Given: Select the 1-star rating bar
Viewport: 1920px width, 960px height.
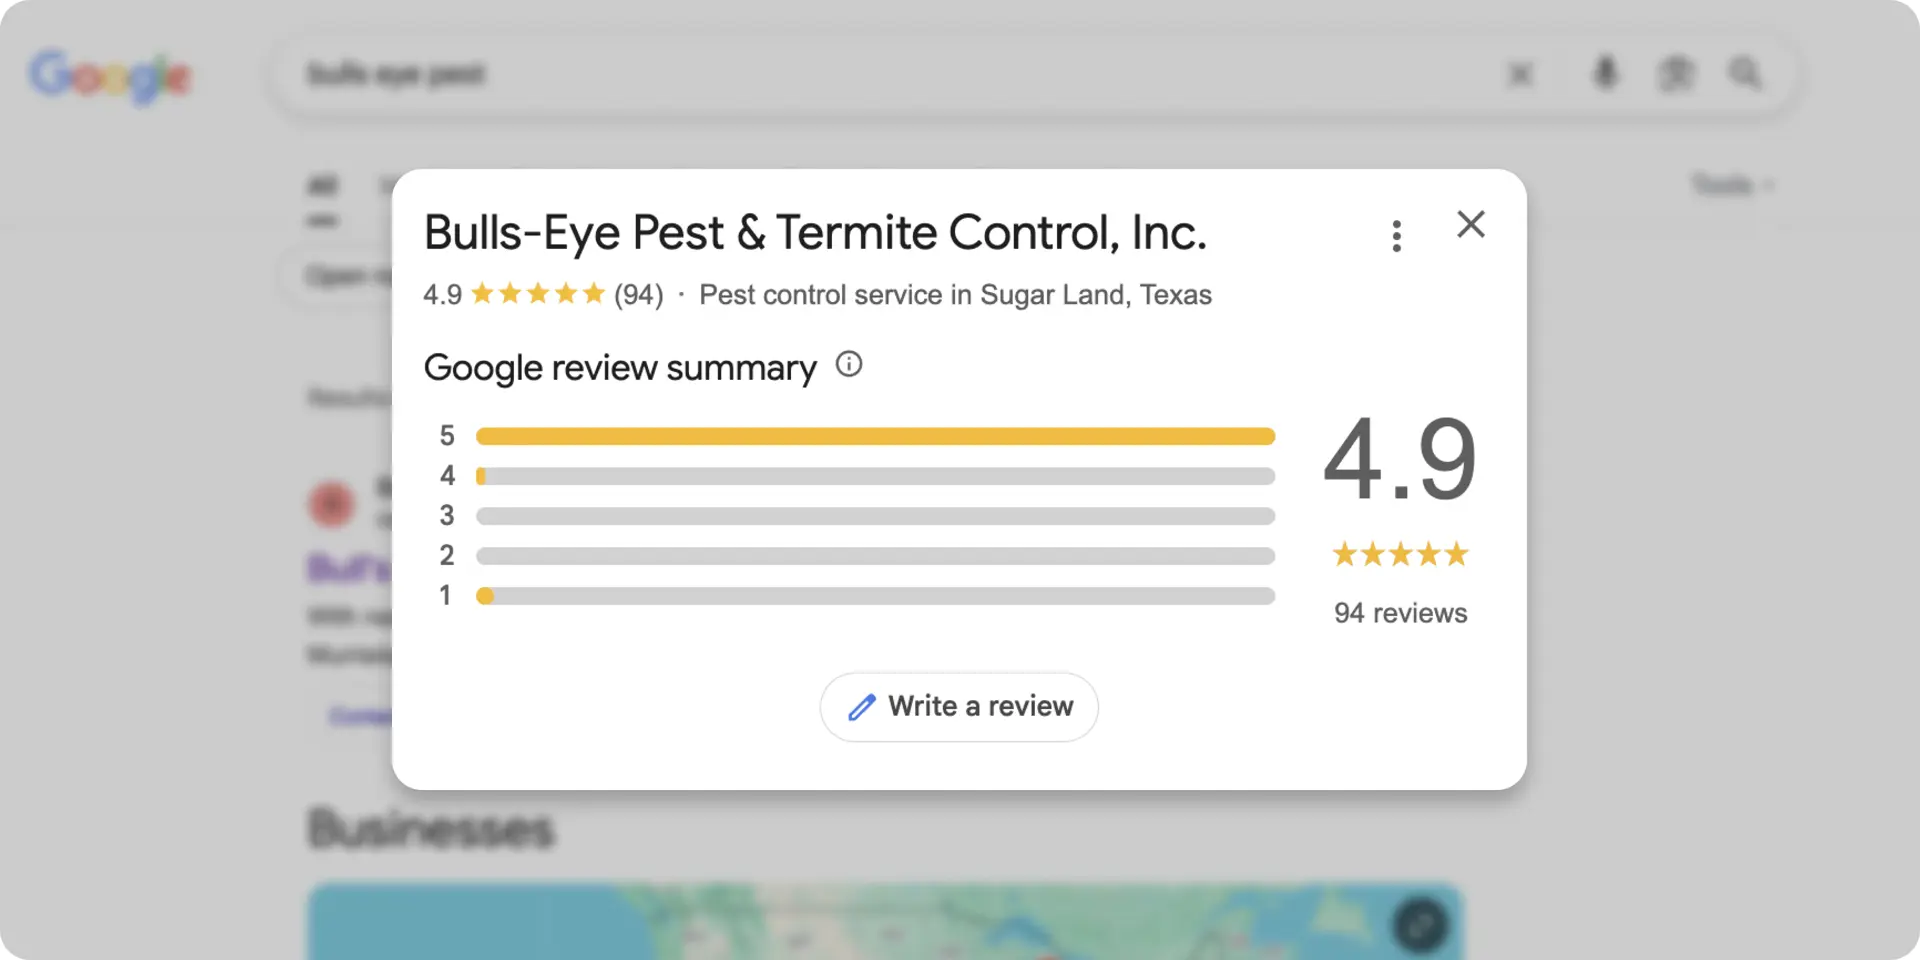Looking at the screenshot, I should click(875, 596).
